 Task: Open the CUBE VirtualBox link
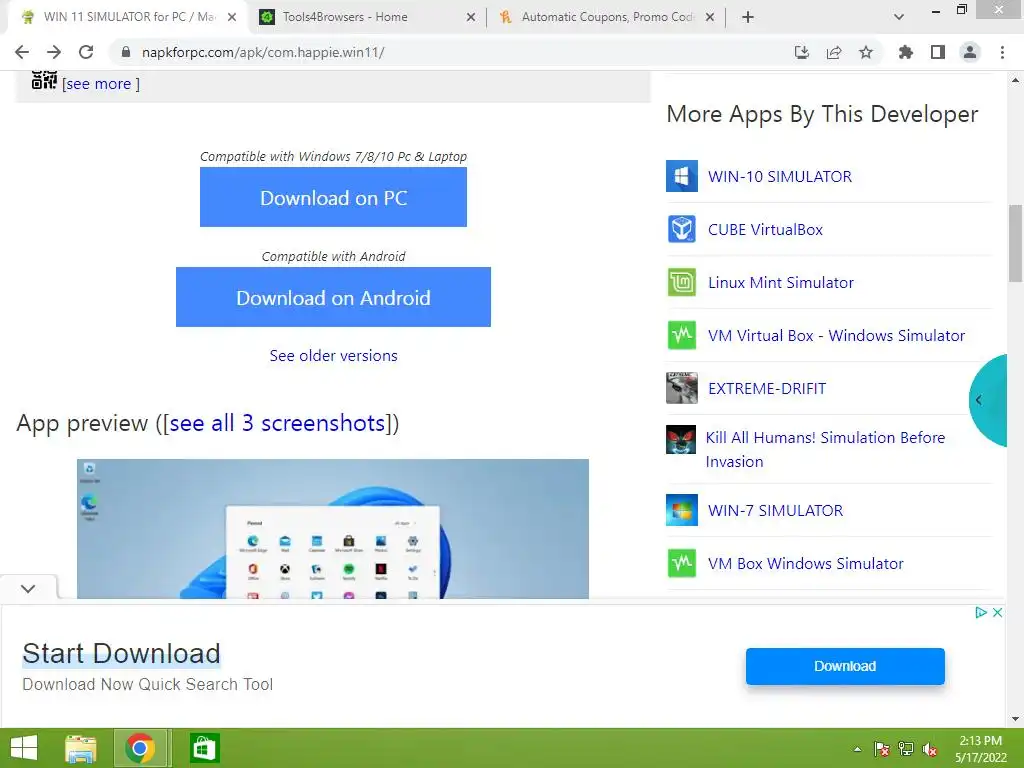coord(765,229)
